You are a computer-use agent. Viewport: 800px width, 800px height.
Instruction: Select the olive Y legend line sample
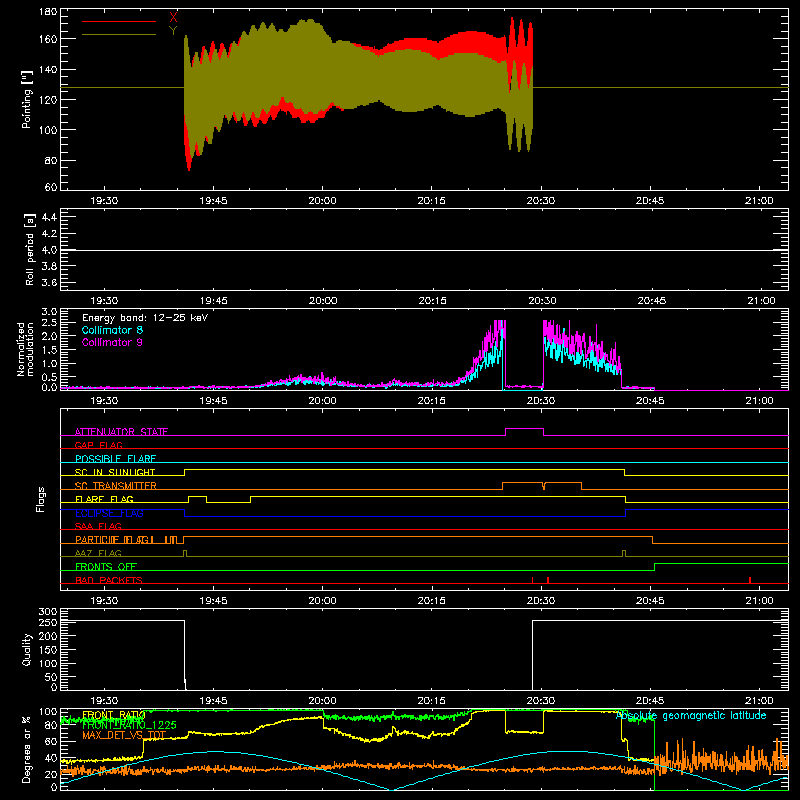point(119,34)
